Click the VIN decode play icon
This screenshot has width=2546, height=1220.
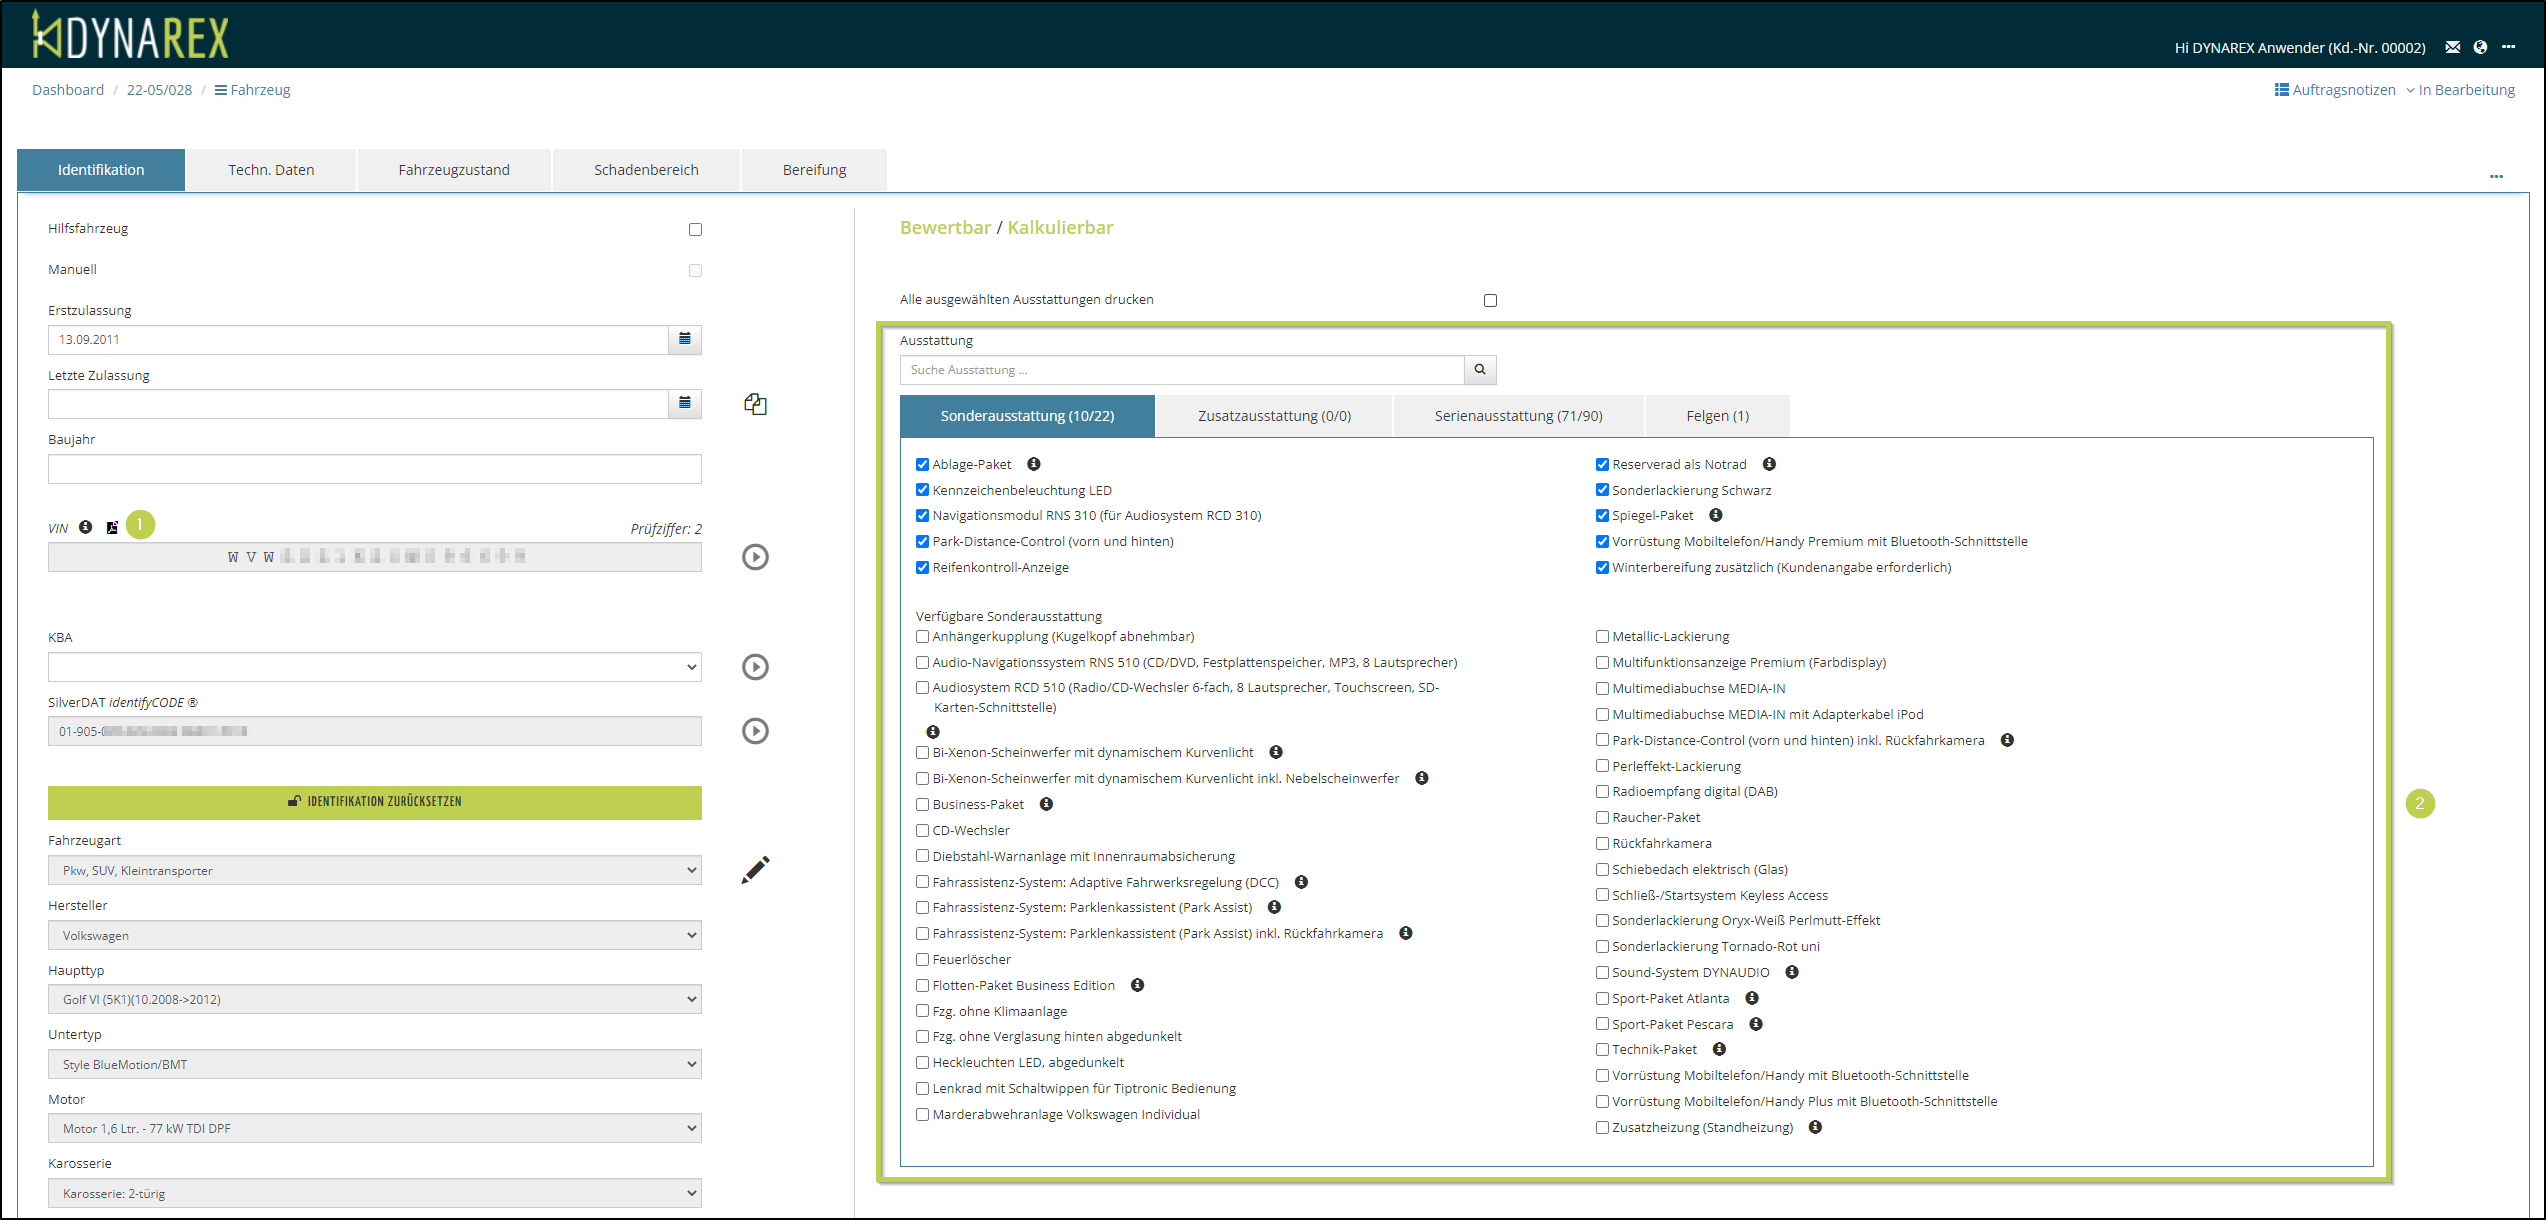point(755,557)
